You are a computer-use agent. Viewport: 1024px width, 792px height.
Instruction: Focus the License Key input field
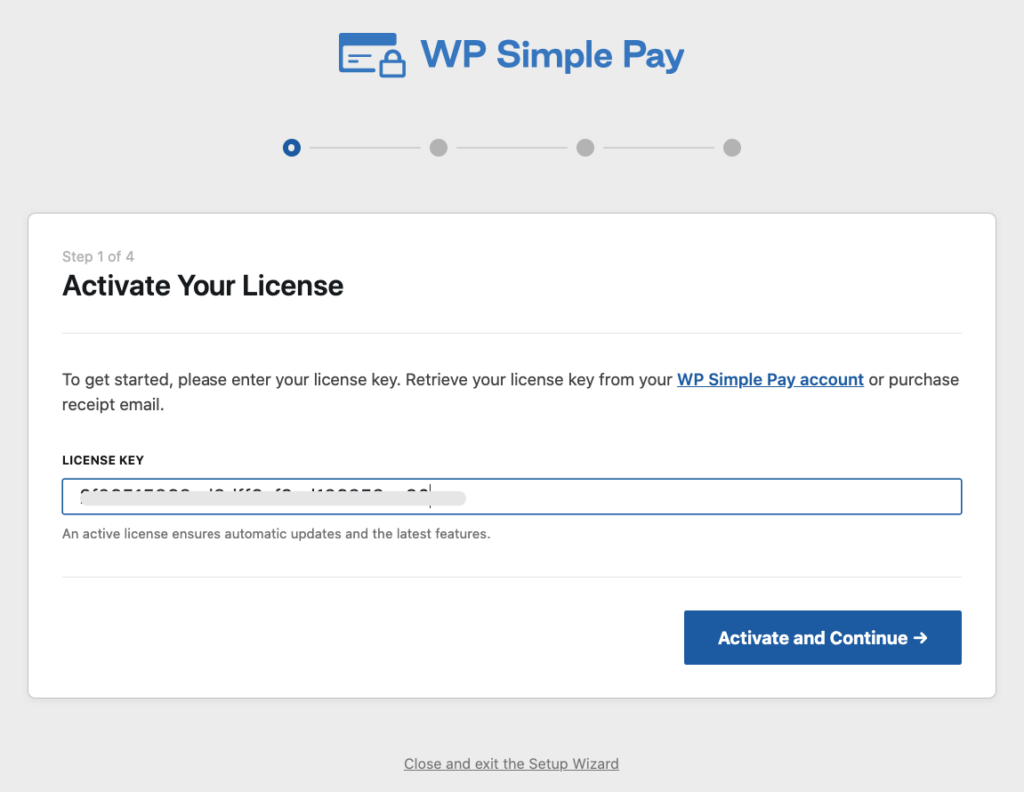pos(700,497)
